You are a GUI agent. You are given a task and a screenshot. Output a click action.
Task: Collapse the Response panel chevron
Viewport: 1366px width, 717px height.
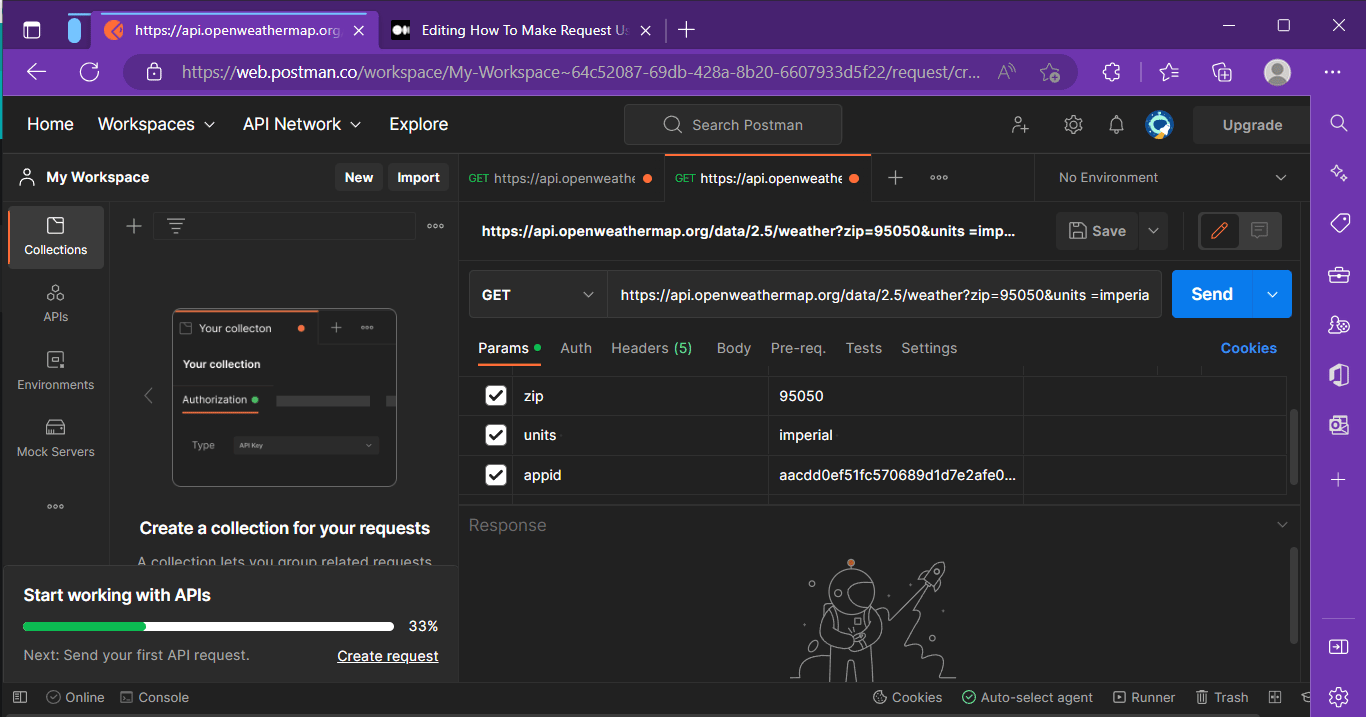pos(1283,525)
